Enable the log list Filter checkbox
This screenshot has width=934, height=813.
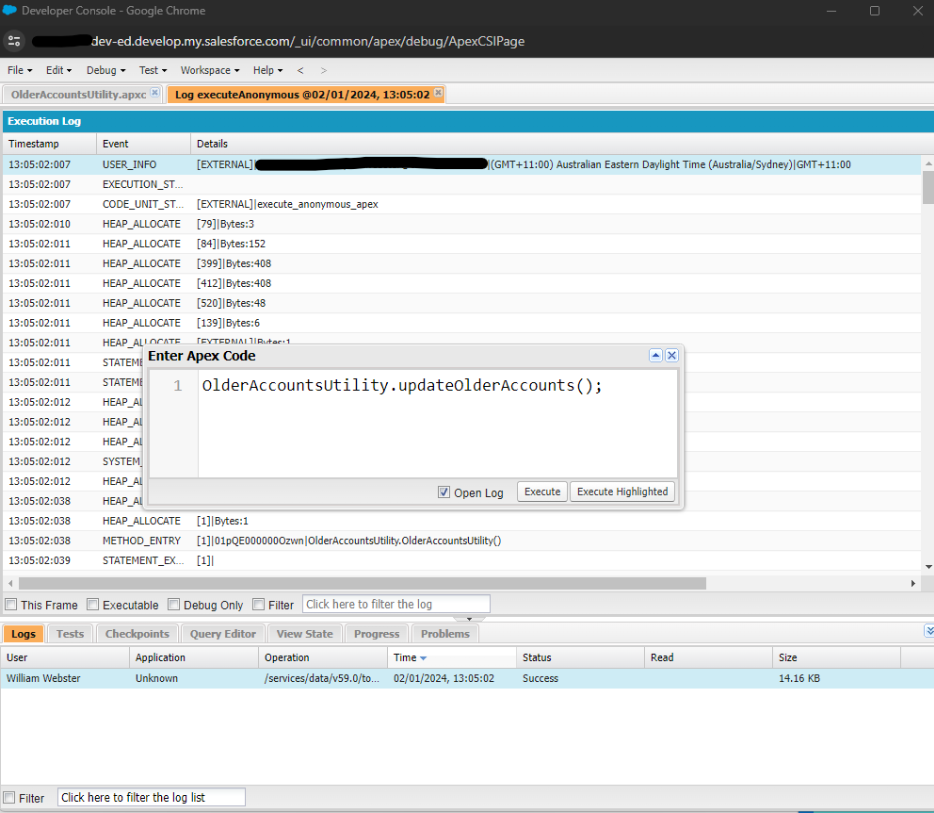[9, 798]
